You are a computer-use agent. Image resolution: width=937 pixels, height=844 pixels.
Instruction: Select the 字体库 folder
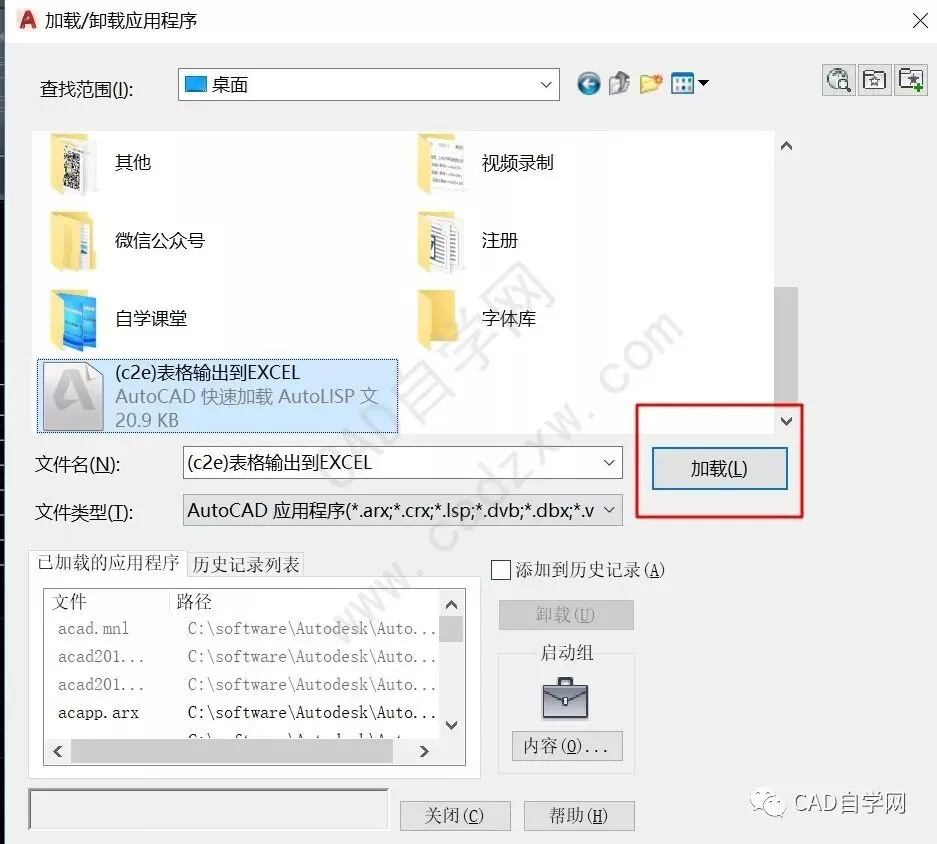(477, 319)
